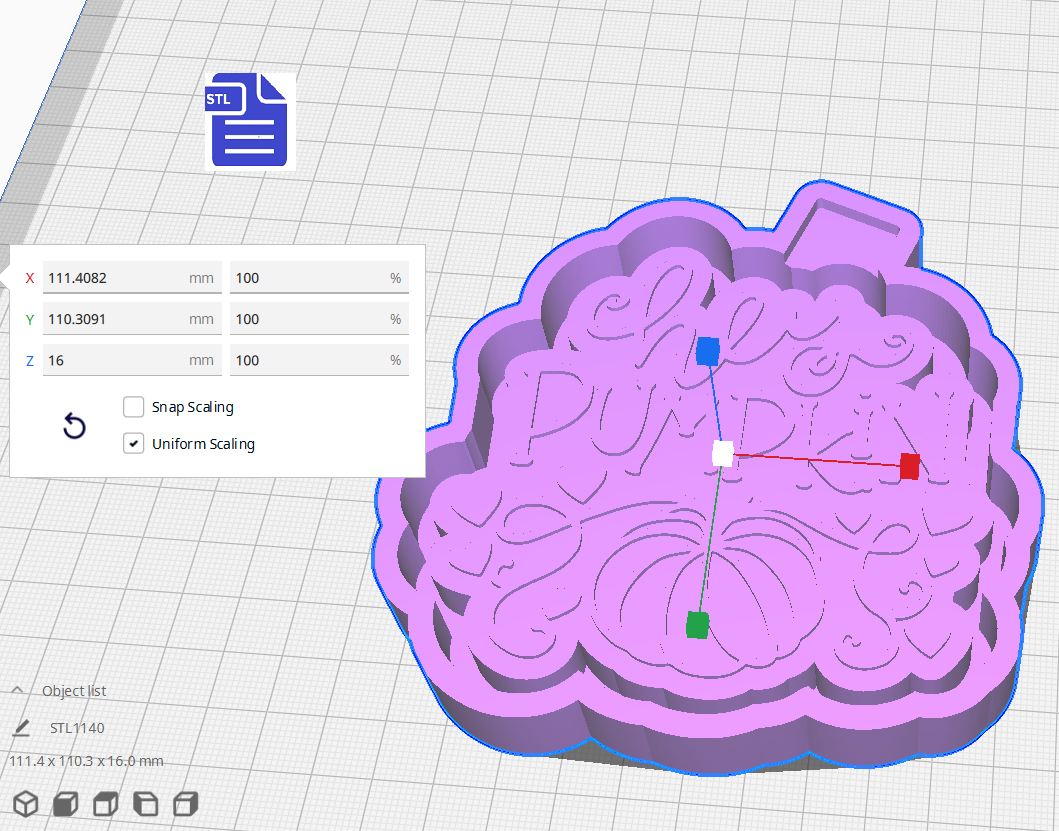Image resolution: width=1059 pixels, height=831 pixels.
Task: Grab the blue Z-axis scale handle
Action: point(708,351)
